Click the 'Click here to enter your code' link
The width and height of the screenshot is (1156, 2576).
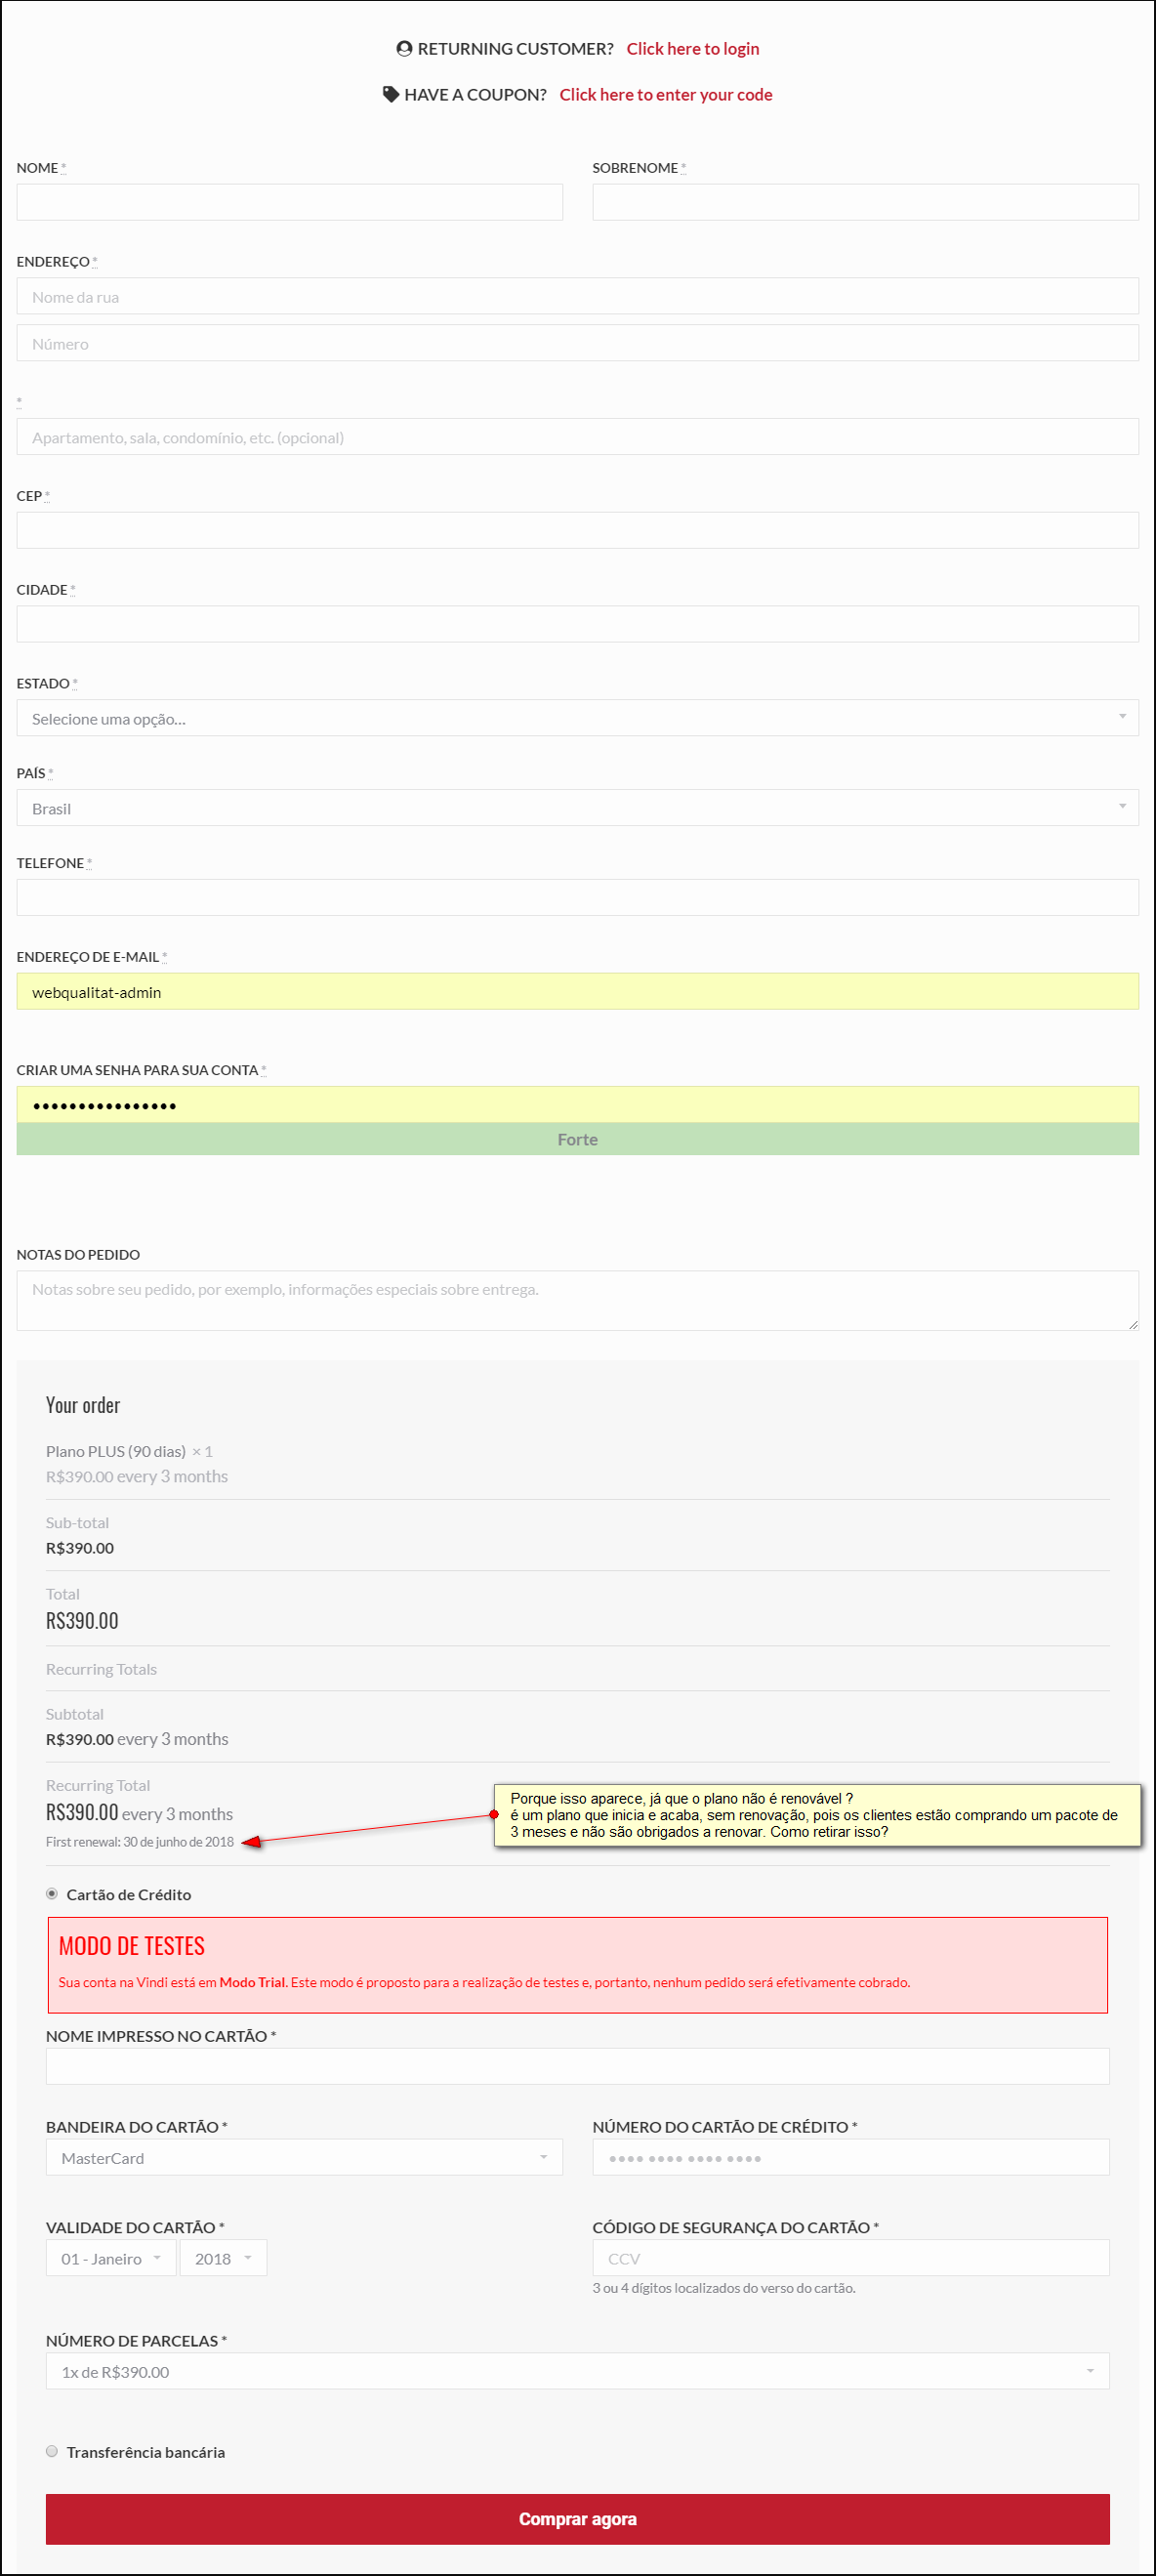[x=665, y=94]
